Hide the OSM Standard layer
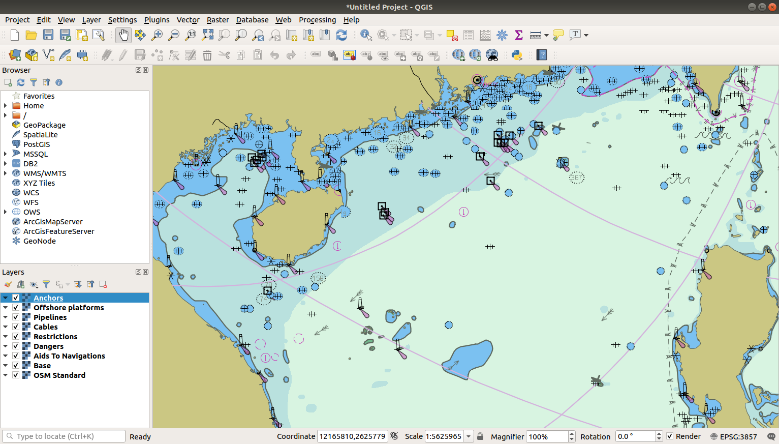The width and height of the screenshot is (779, 444). coord(16,375)
